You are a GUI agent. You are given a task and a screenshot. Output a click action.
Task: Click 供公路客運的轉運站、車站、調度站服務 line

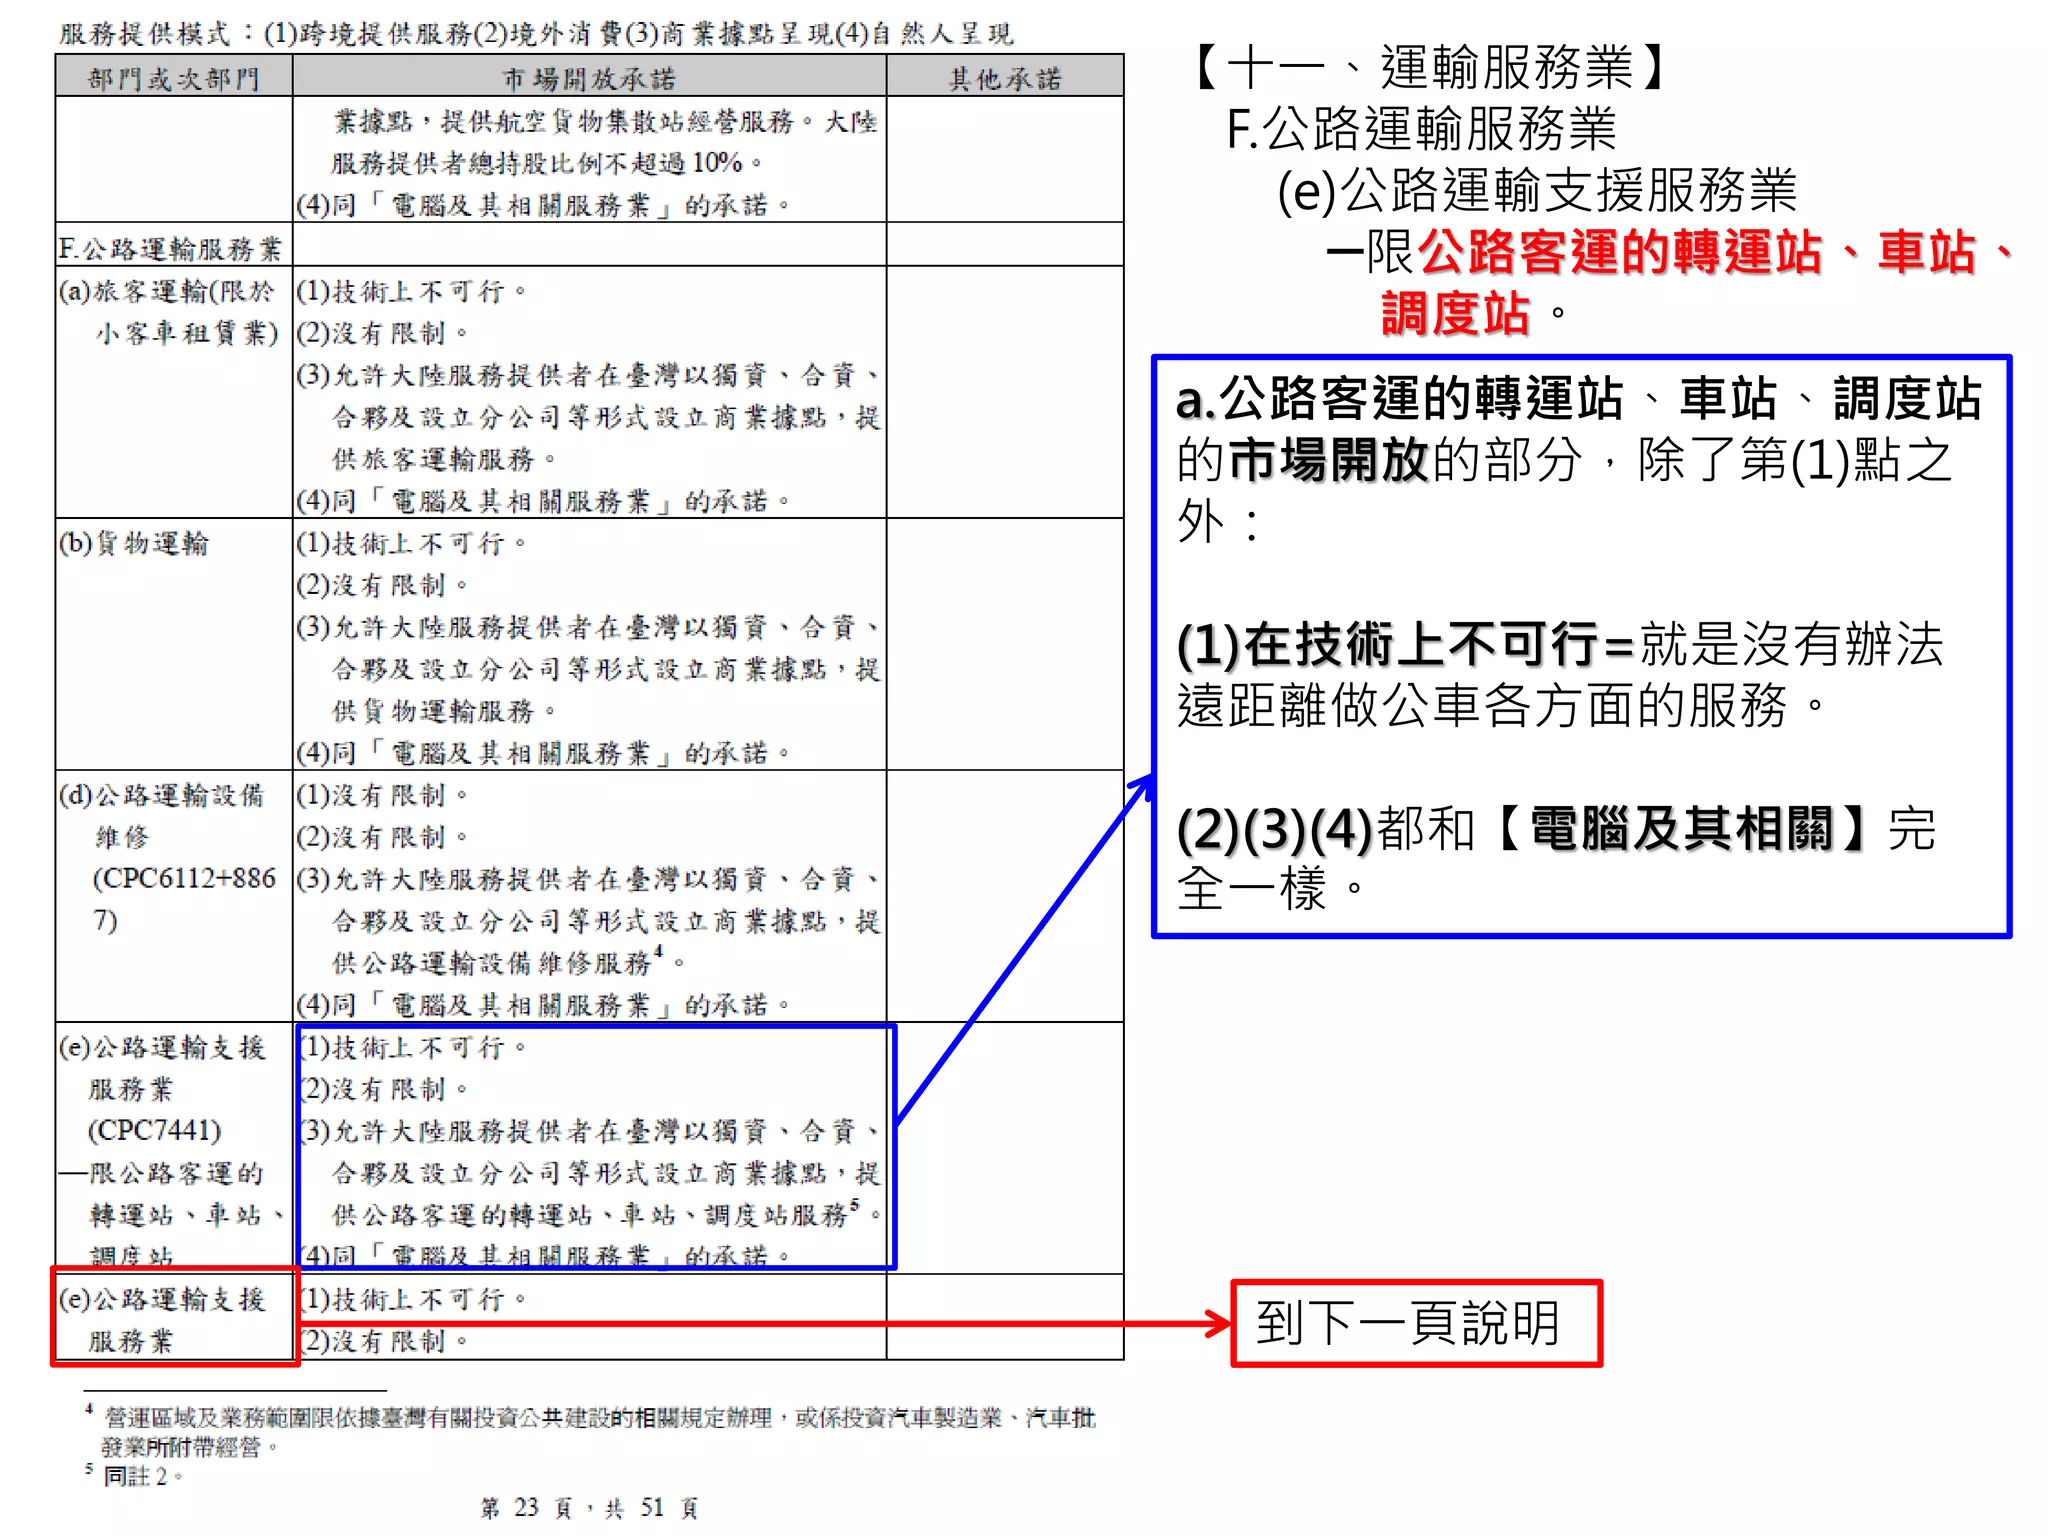[606, 1213]
